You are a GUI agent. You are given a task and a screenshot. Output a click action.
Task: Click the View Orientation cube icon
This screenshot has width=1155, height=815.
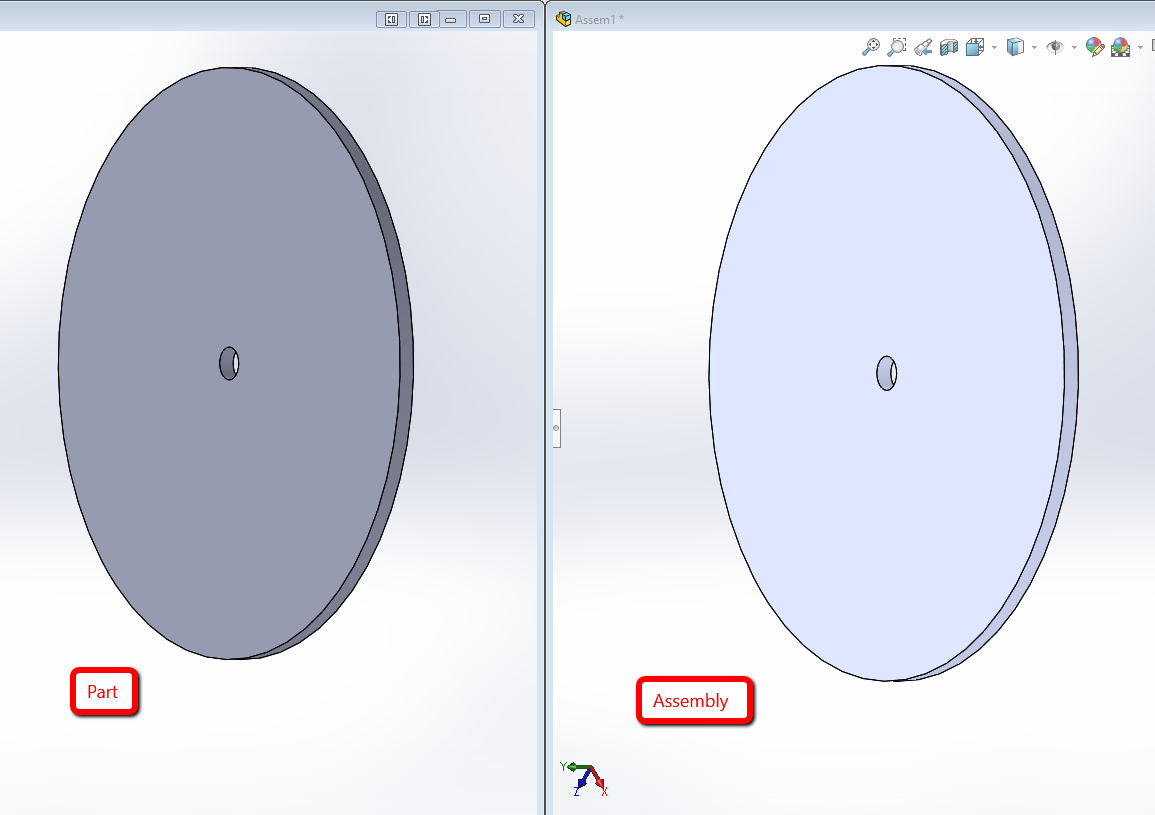975,47
